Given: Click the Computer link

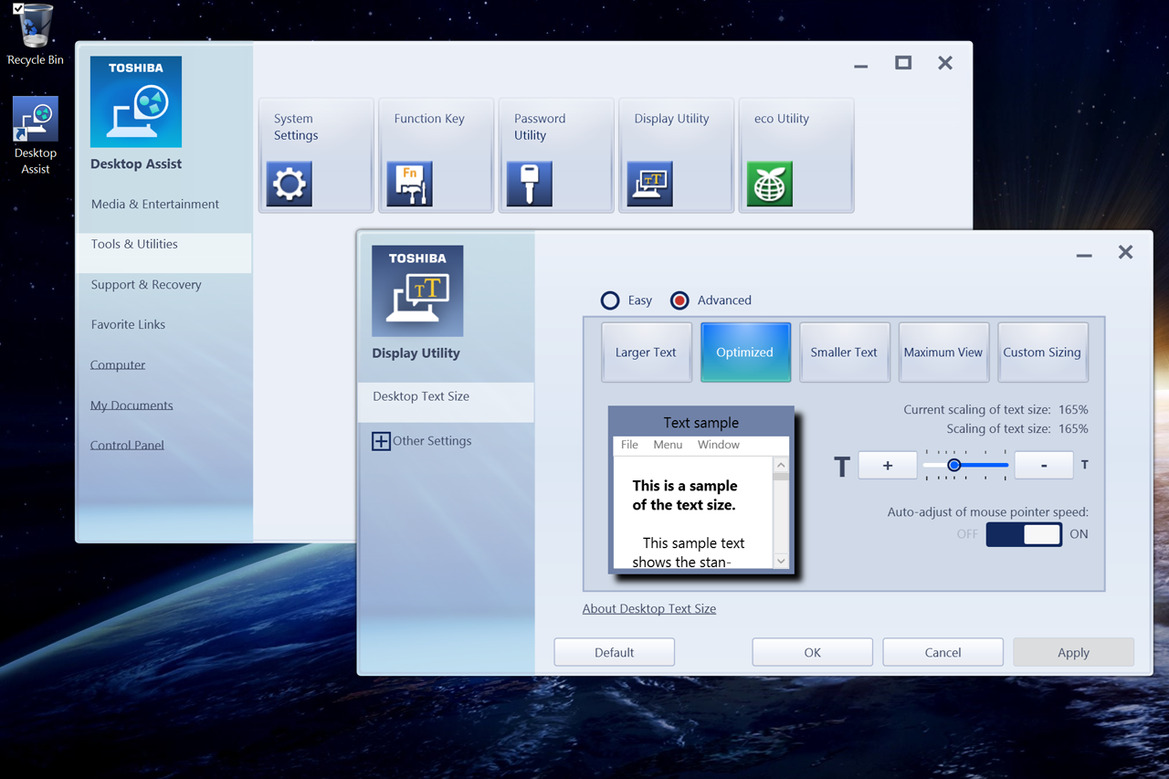Looking at the screenshot, I should (118, 365).
